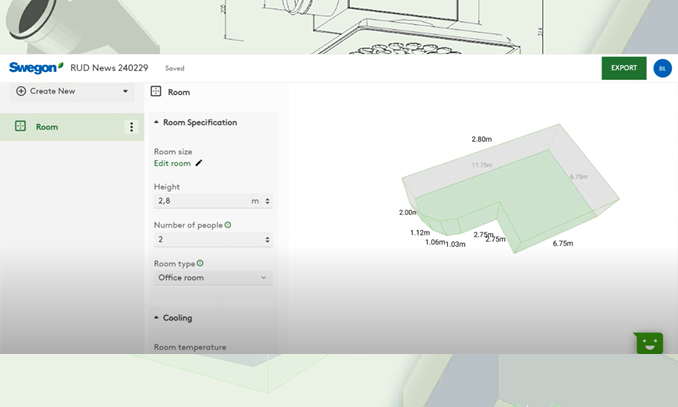The height and width of the screenshot is (407, 678).
Task: Collapse the Cooling section
Action: (x=156, y=318)
